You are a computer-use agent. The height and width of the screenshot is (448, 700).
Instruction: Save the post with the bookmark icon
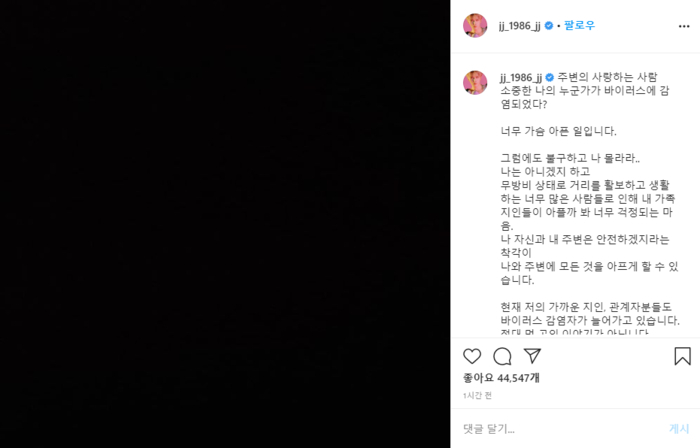(x=682, y=356)
